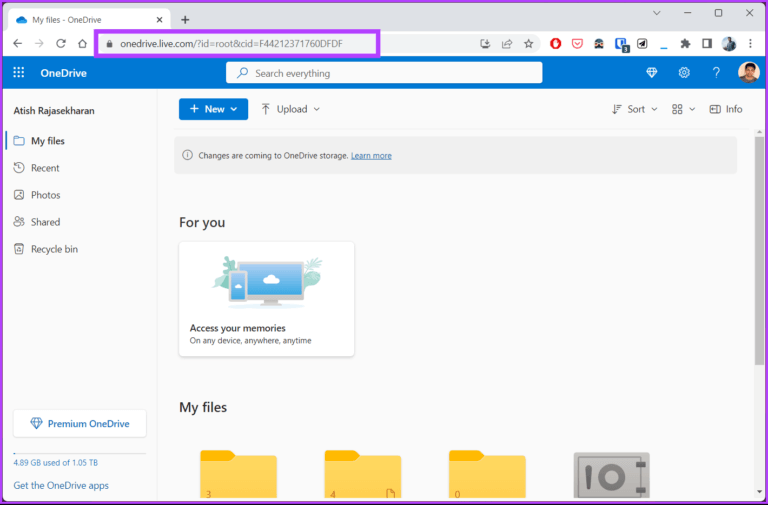Click the install app icon in address bar

pos(485,44)
